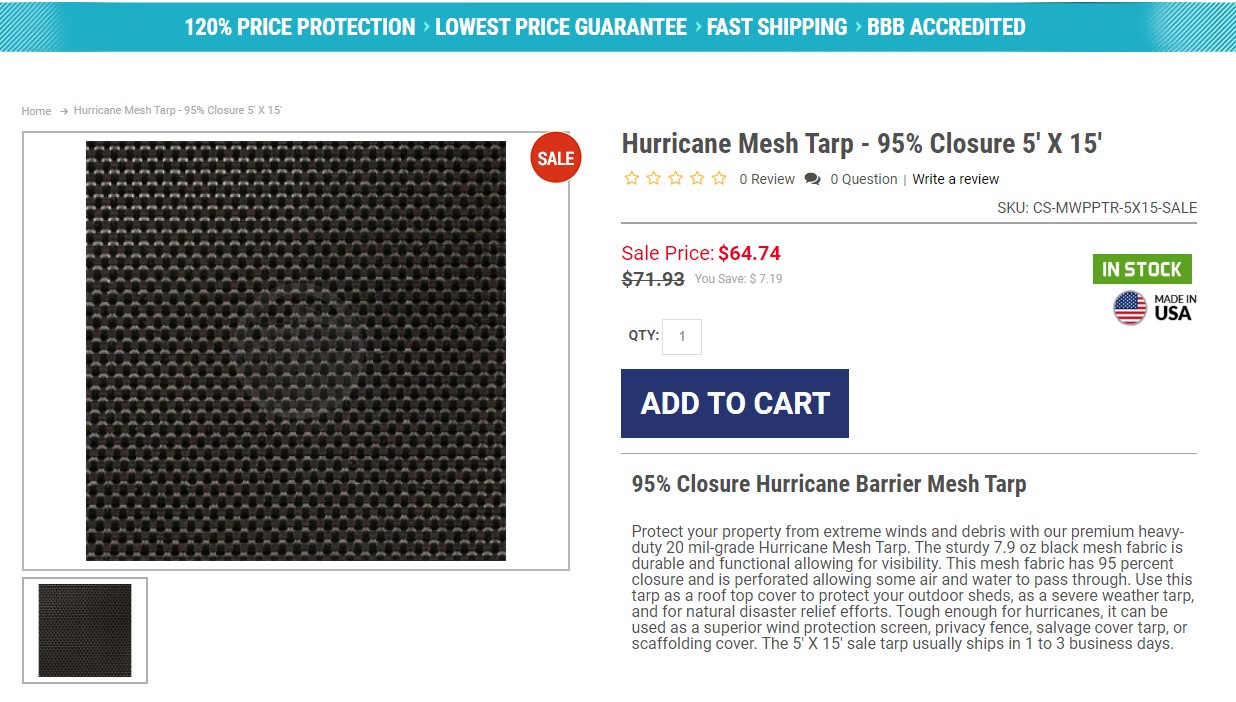Click BBB ACCREDITED in top banner

pos(946,27)
